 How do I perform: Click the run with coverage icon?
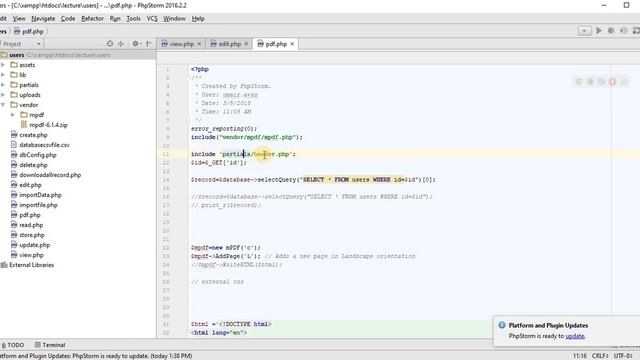click(x=623, y=31)
